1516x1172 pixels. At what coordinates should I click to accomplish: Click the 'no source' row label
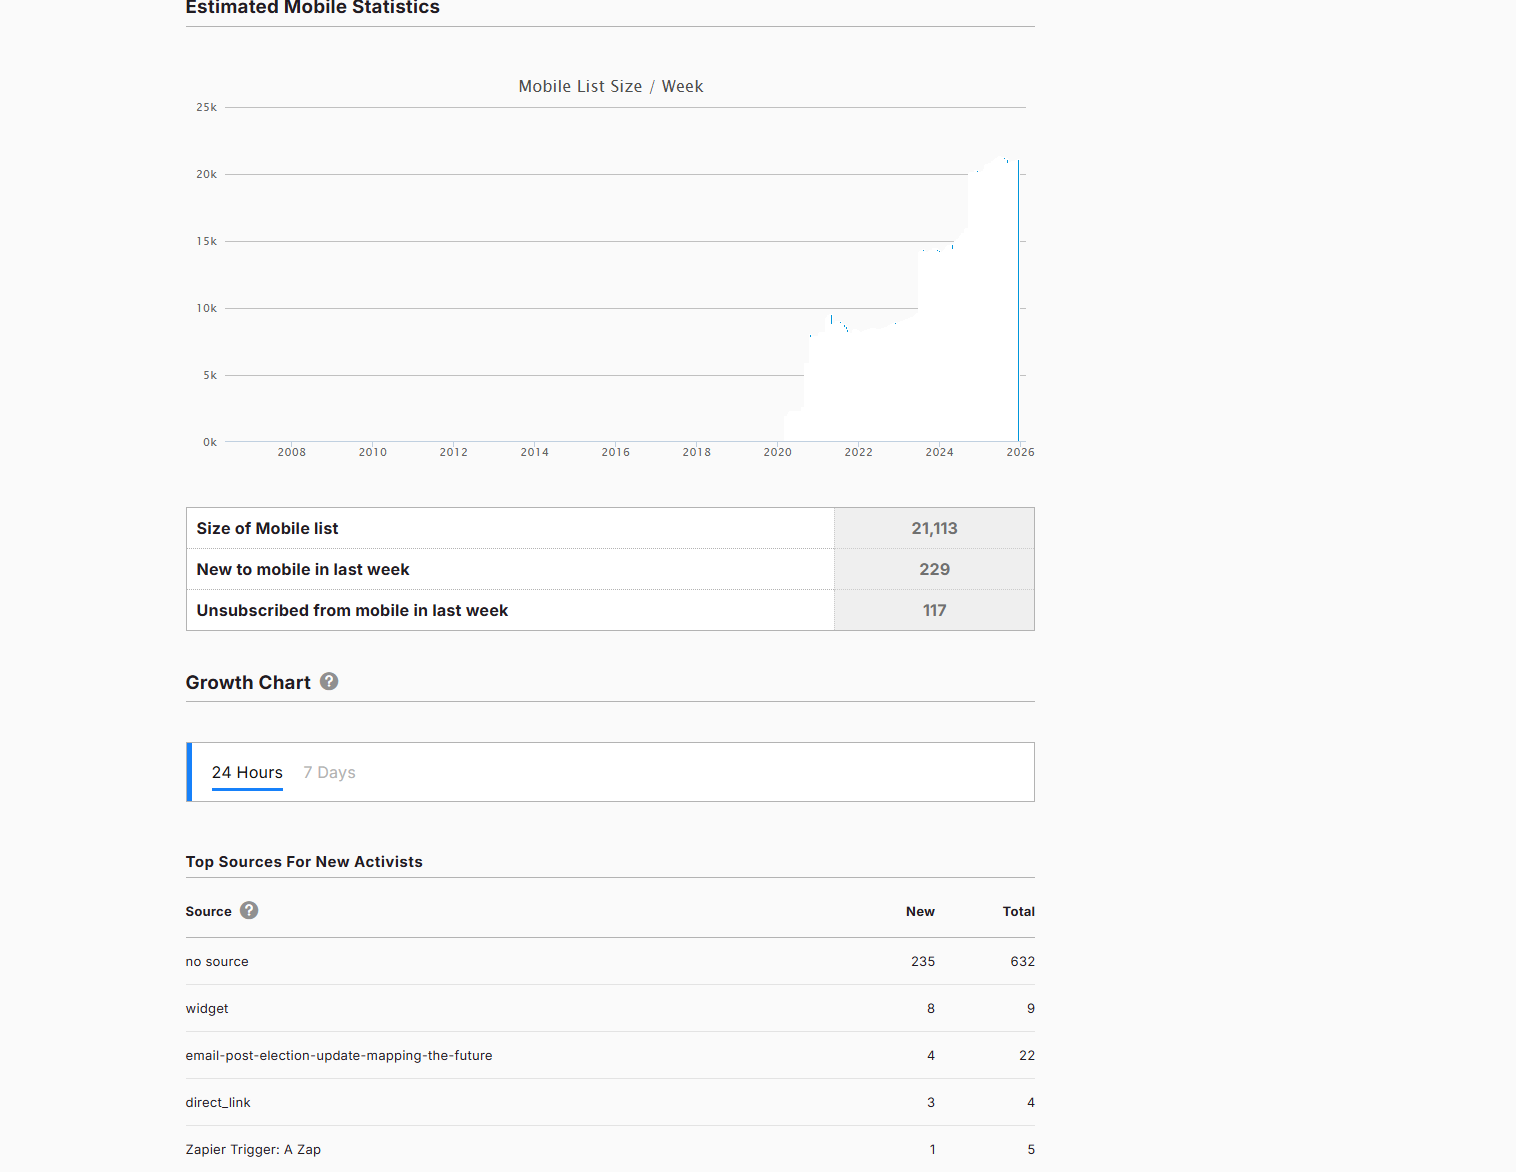point(217,961)
